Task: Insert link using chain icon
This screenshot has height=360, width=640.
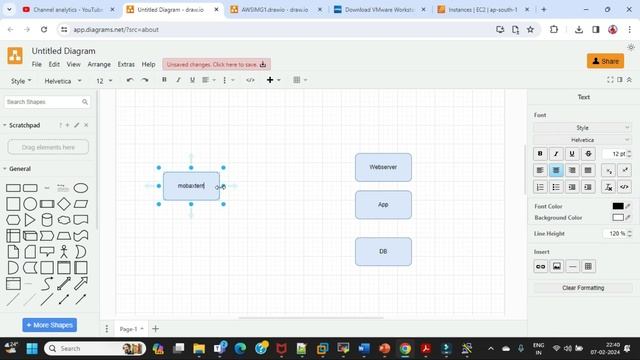Action: 540,267
